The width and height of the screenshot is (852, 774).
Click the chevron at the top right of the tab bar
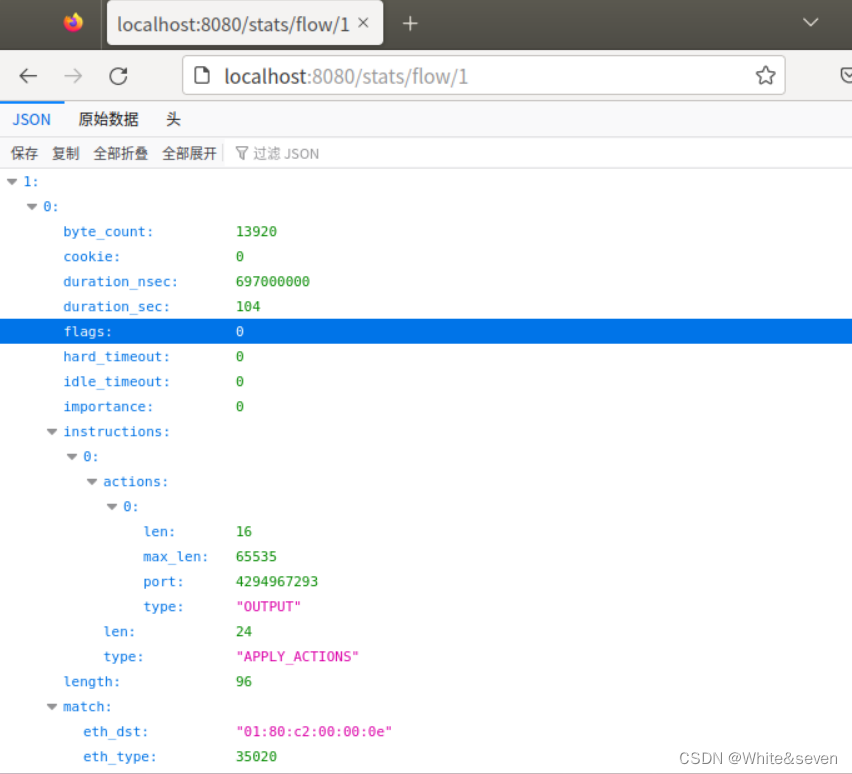[810, 22]
